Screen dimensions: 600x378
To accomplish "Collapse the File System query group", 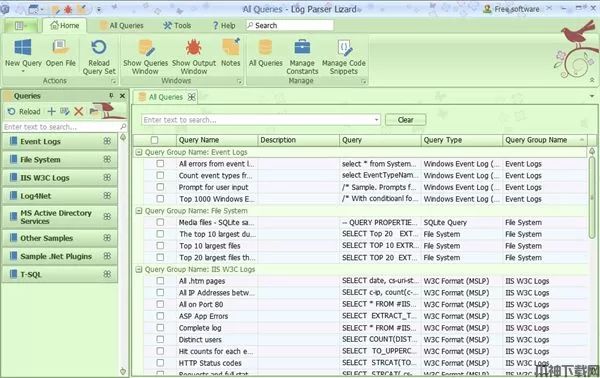I will [x=139, y=210].
